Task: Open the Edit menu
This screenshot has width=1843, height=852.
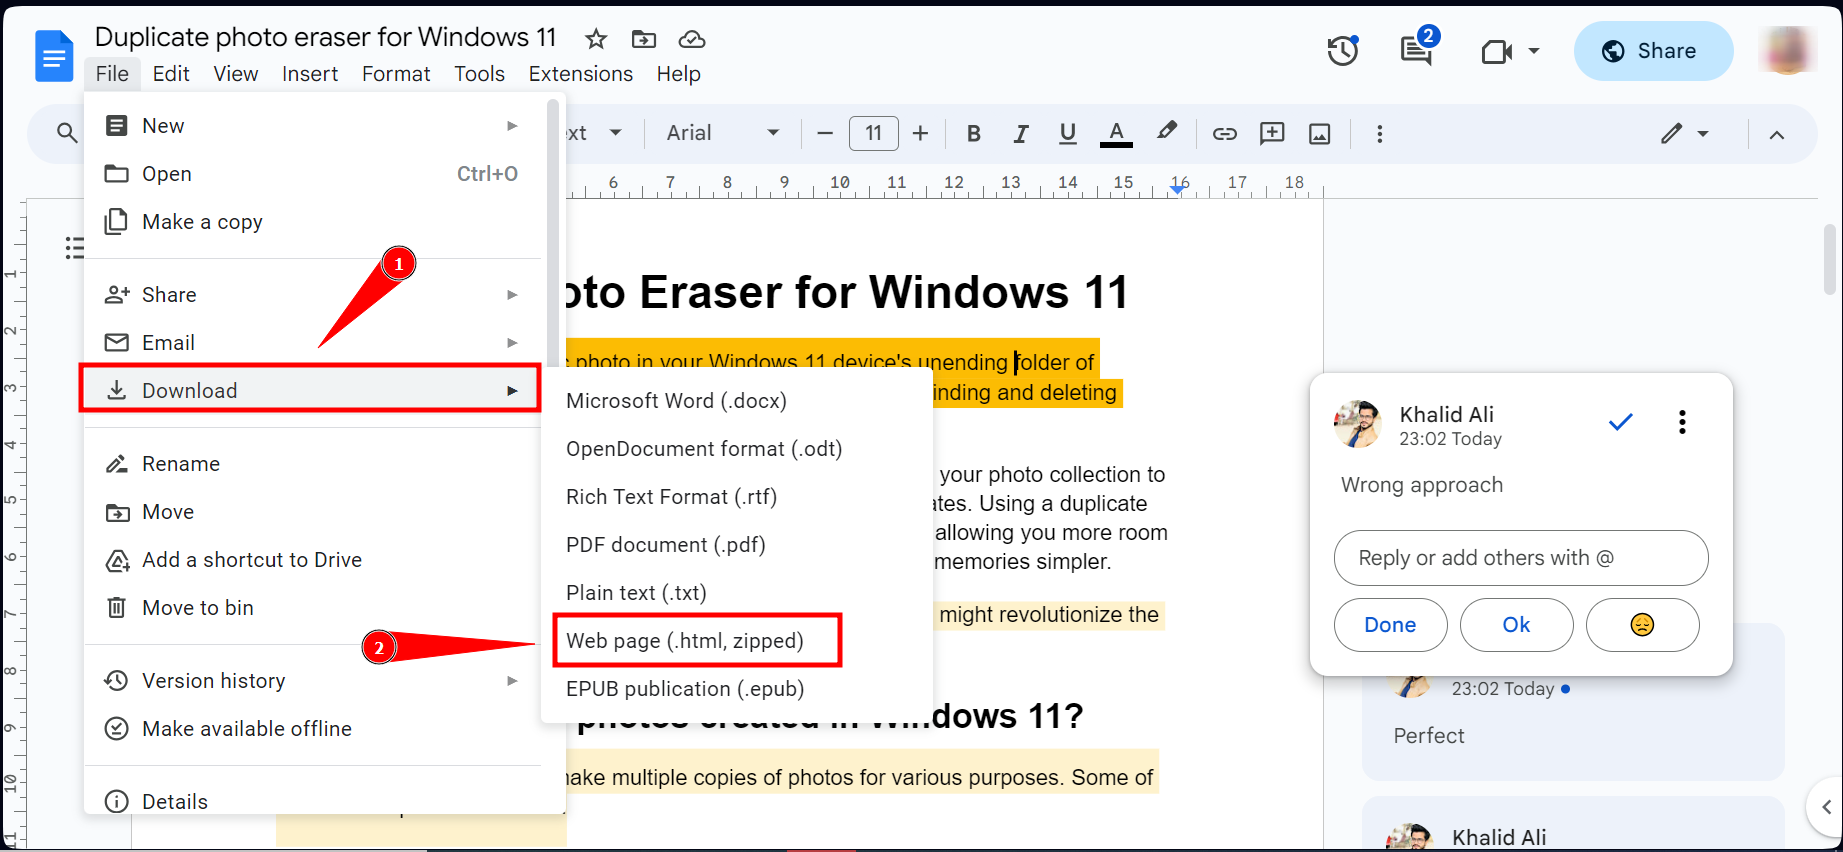Action: (171, 74)
